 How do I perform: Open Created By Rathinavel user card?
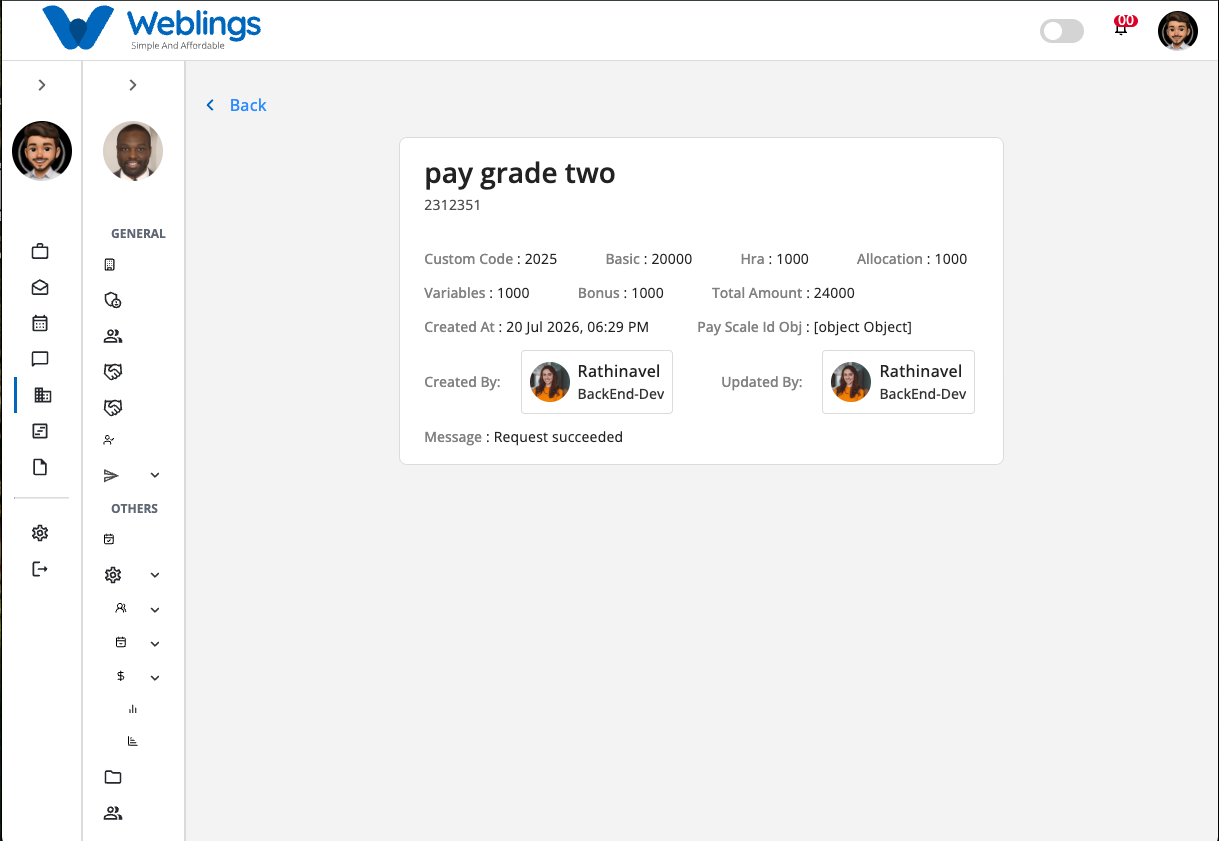tap(597, 382)
